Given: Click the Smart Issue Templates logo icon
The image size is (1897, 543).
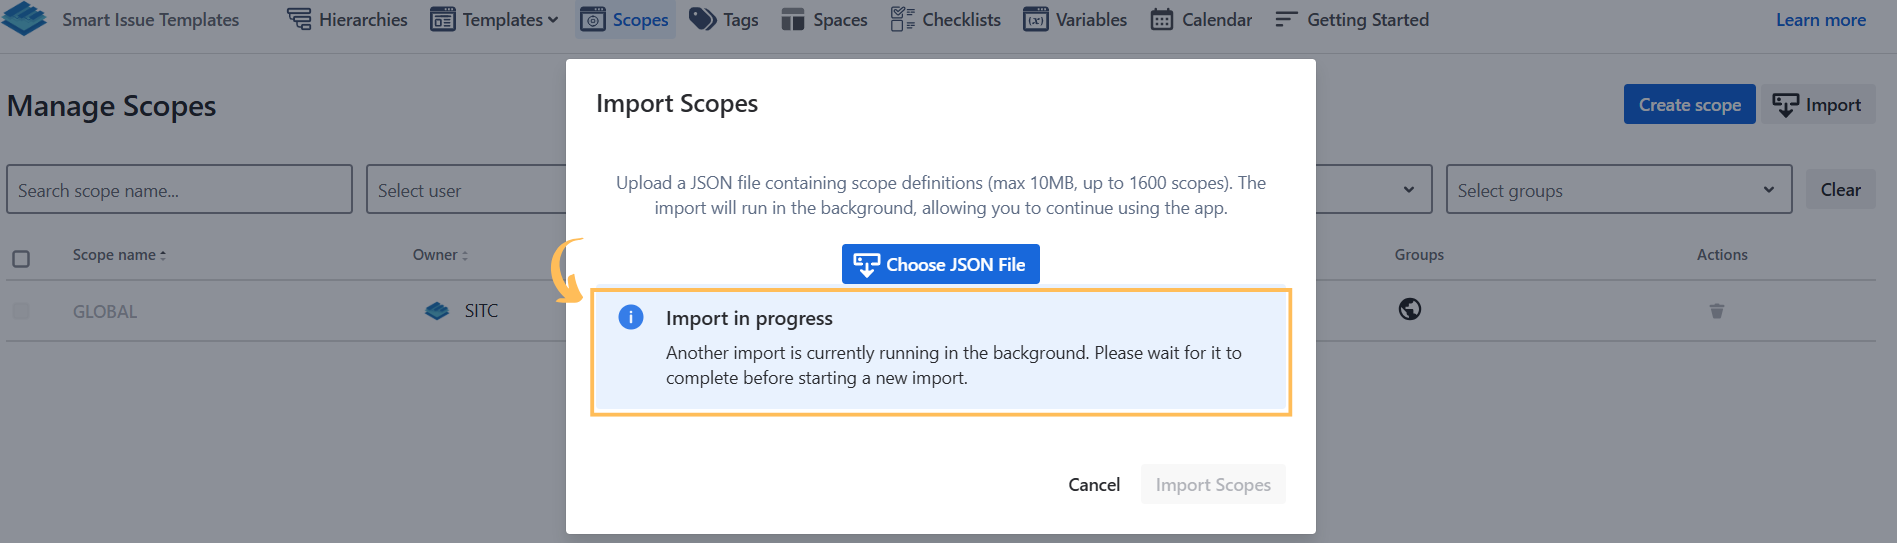Looking at the screenshot, I should click(25, 19).
